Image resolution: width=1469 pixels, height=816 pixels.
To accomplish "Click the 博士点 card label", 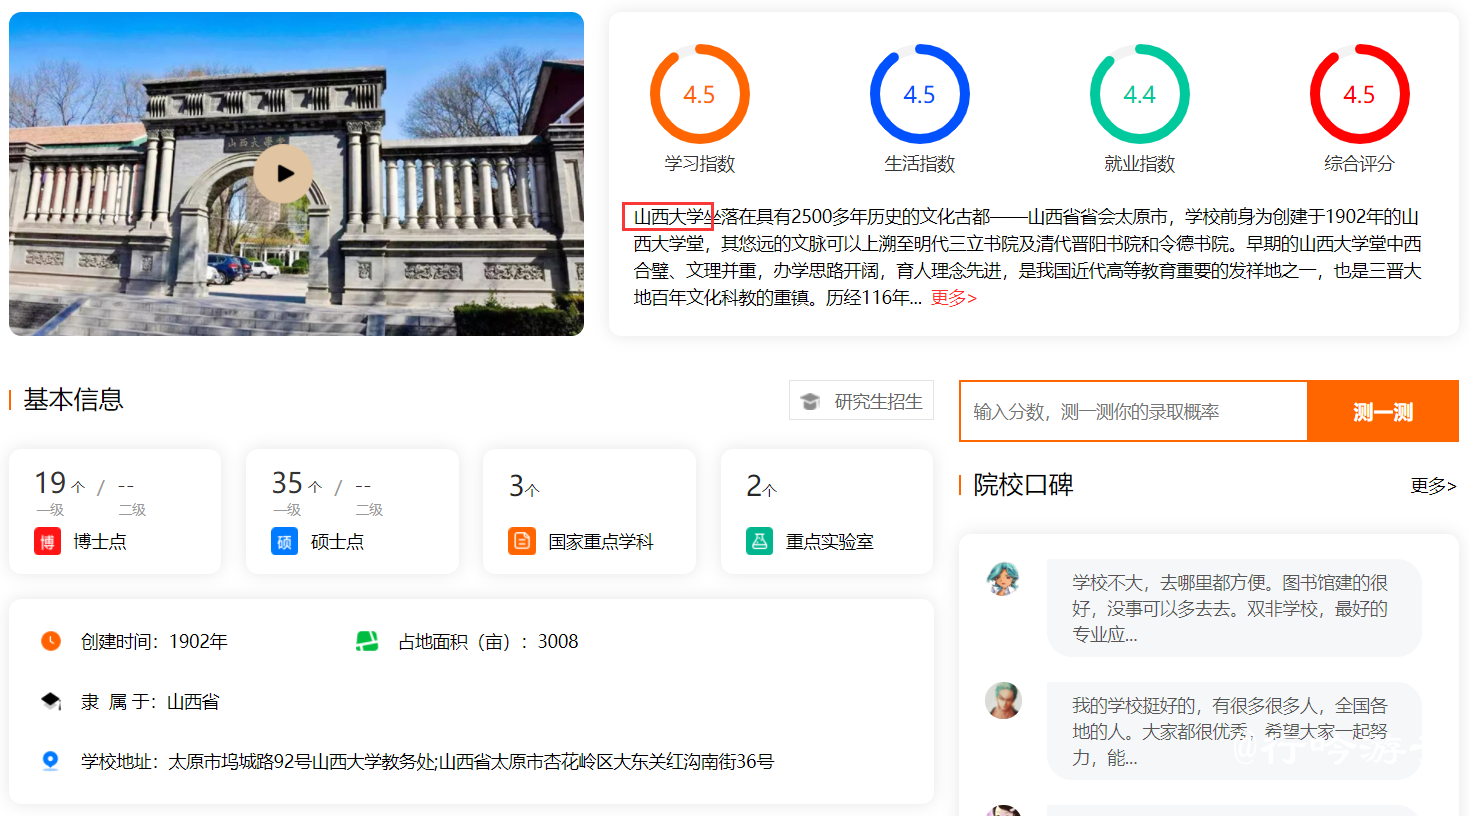I will pos(100,542).
